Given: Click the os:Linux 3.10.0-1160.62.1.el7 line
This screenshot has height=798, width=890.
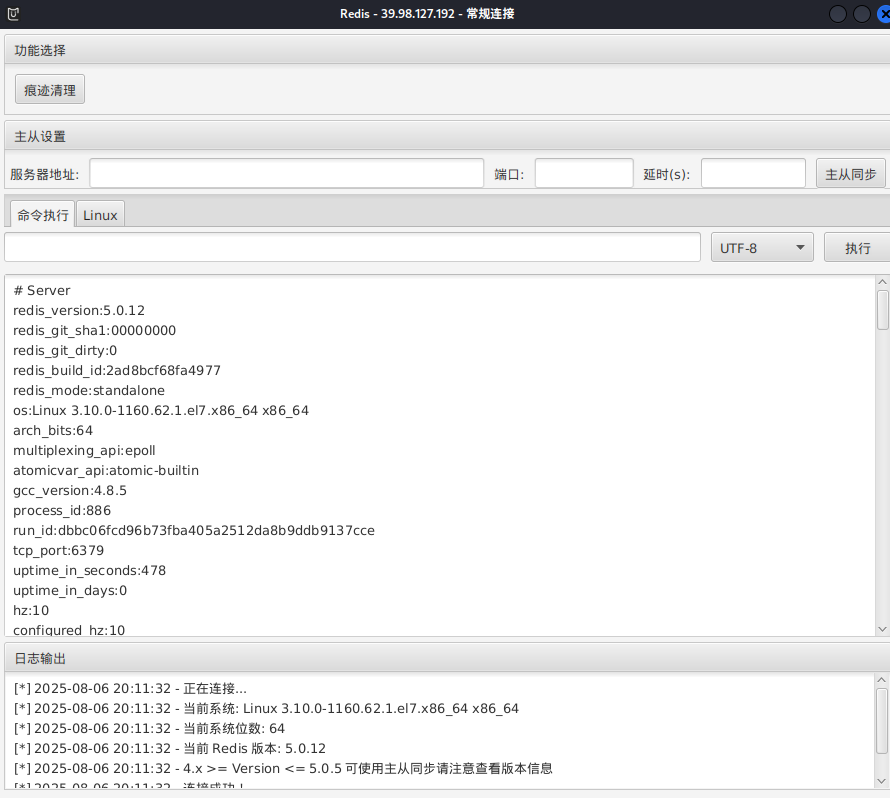Looking at the screenshot, I should click(161, 410).
